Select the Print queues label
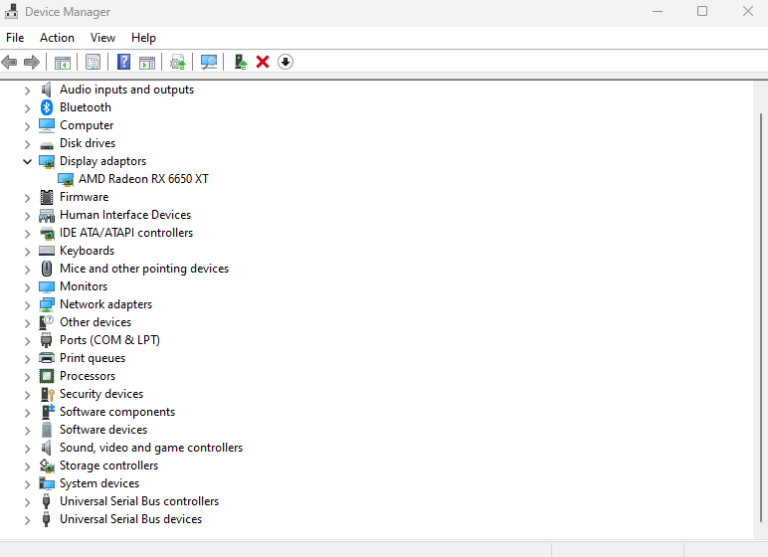The image size is (768, 557). click(93, 358)
